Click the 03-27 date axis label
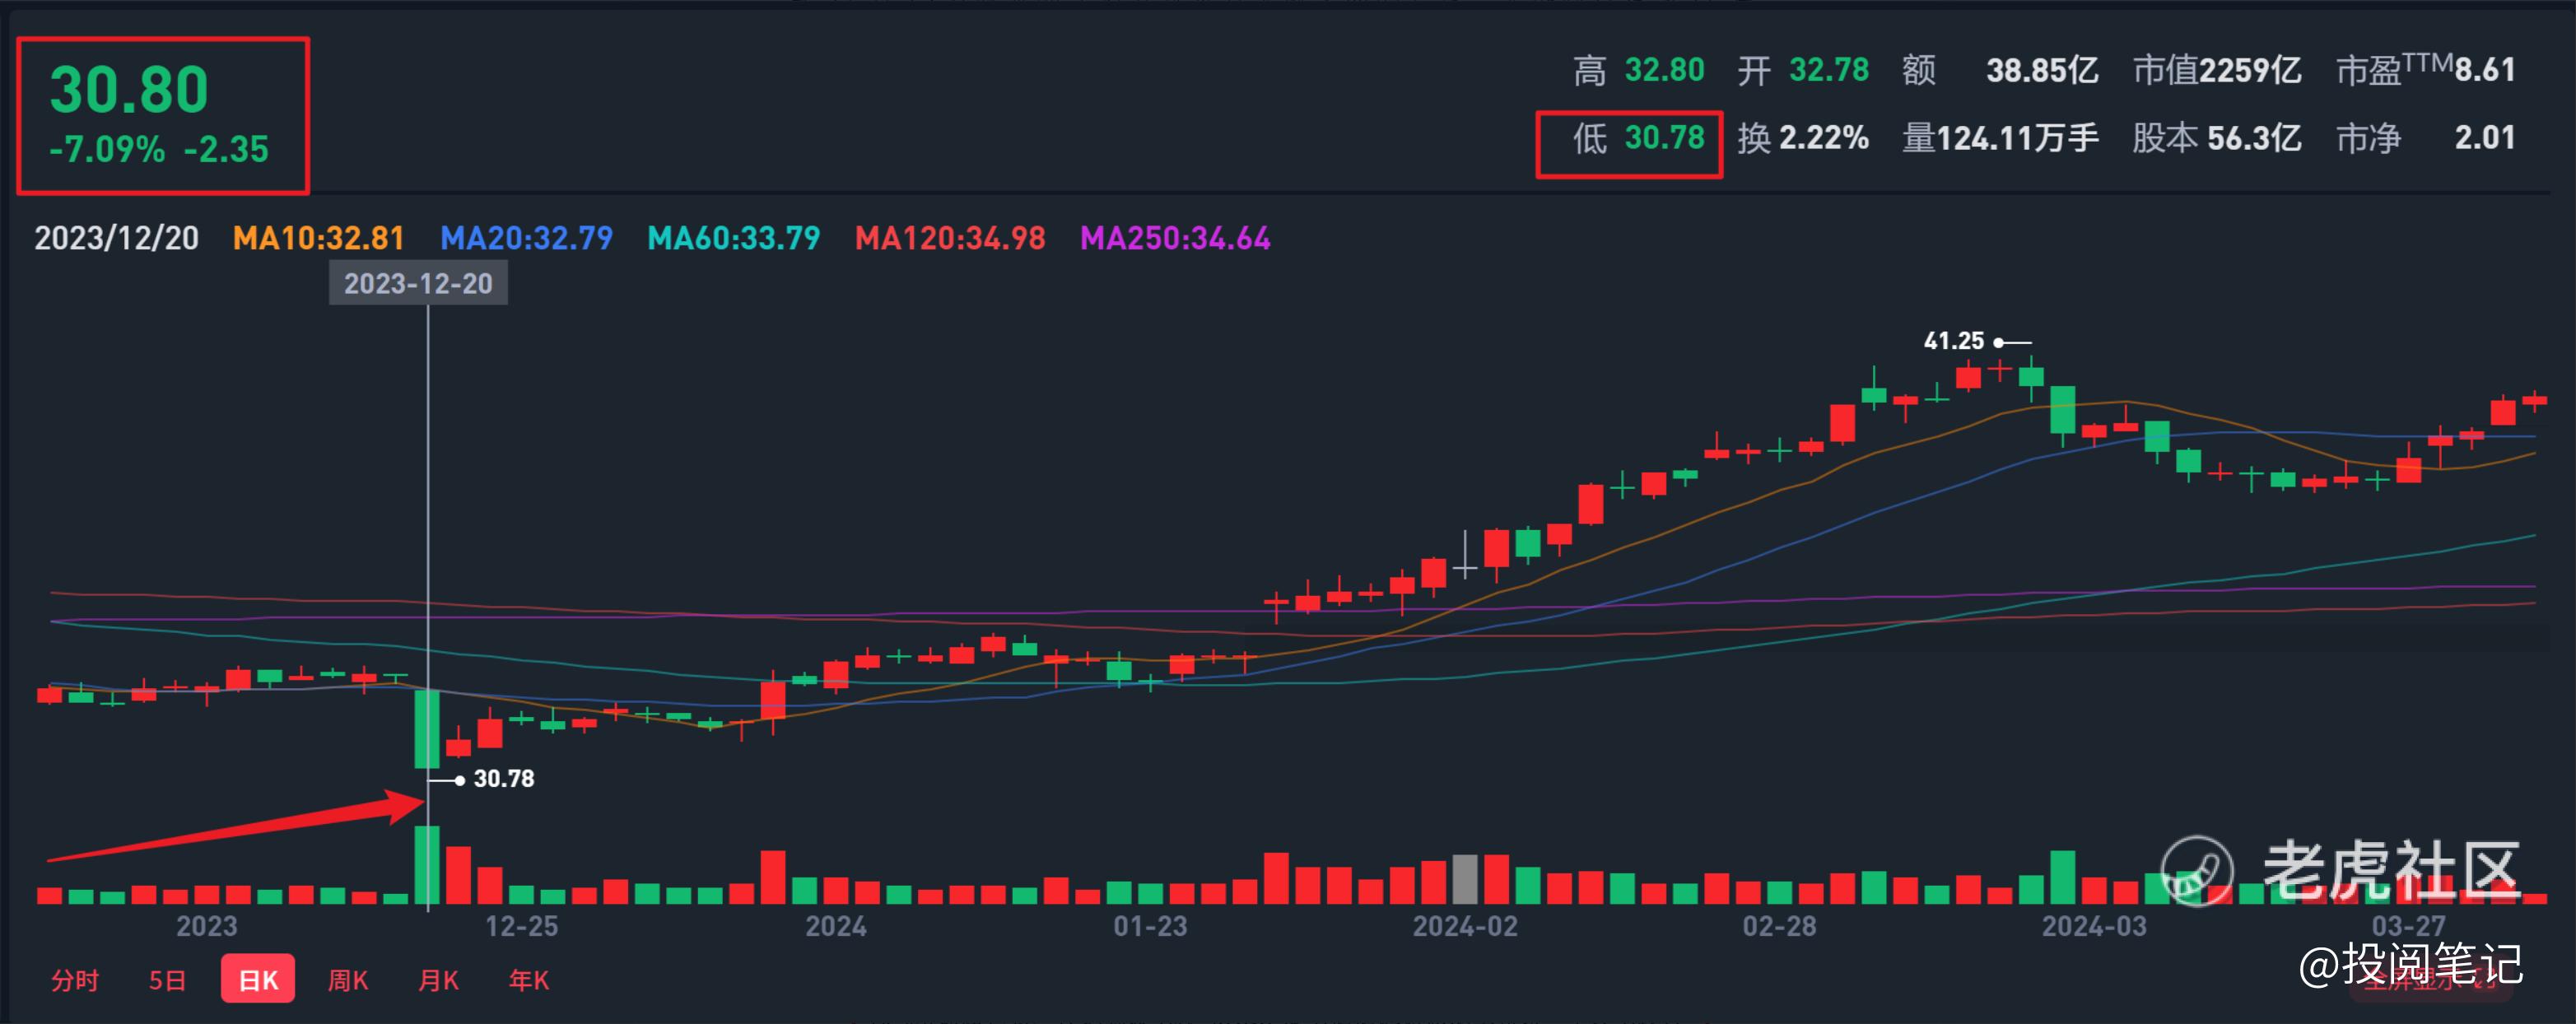 click(2408, 927)
